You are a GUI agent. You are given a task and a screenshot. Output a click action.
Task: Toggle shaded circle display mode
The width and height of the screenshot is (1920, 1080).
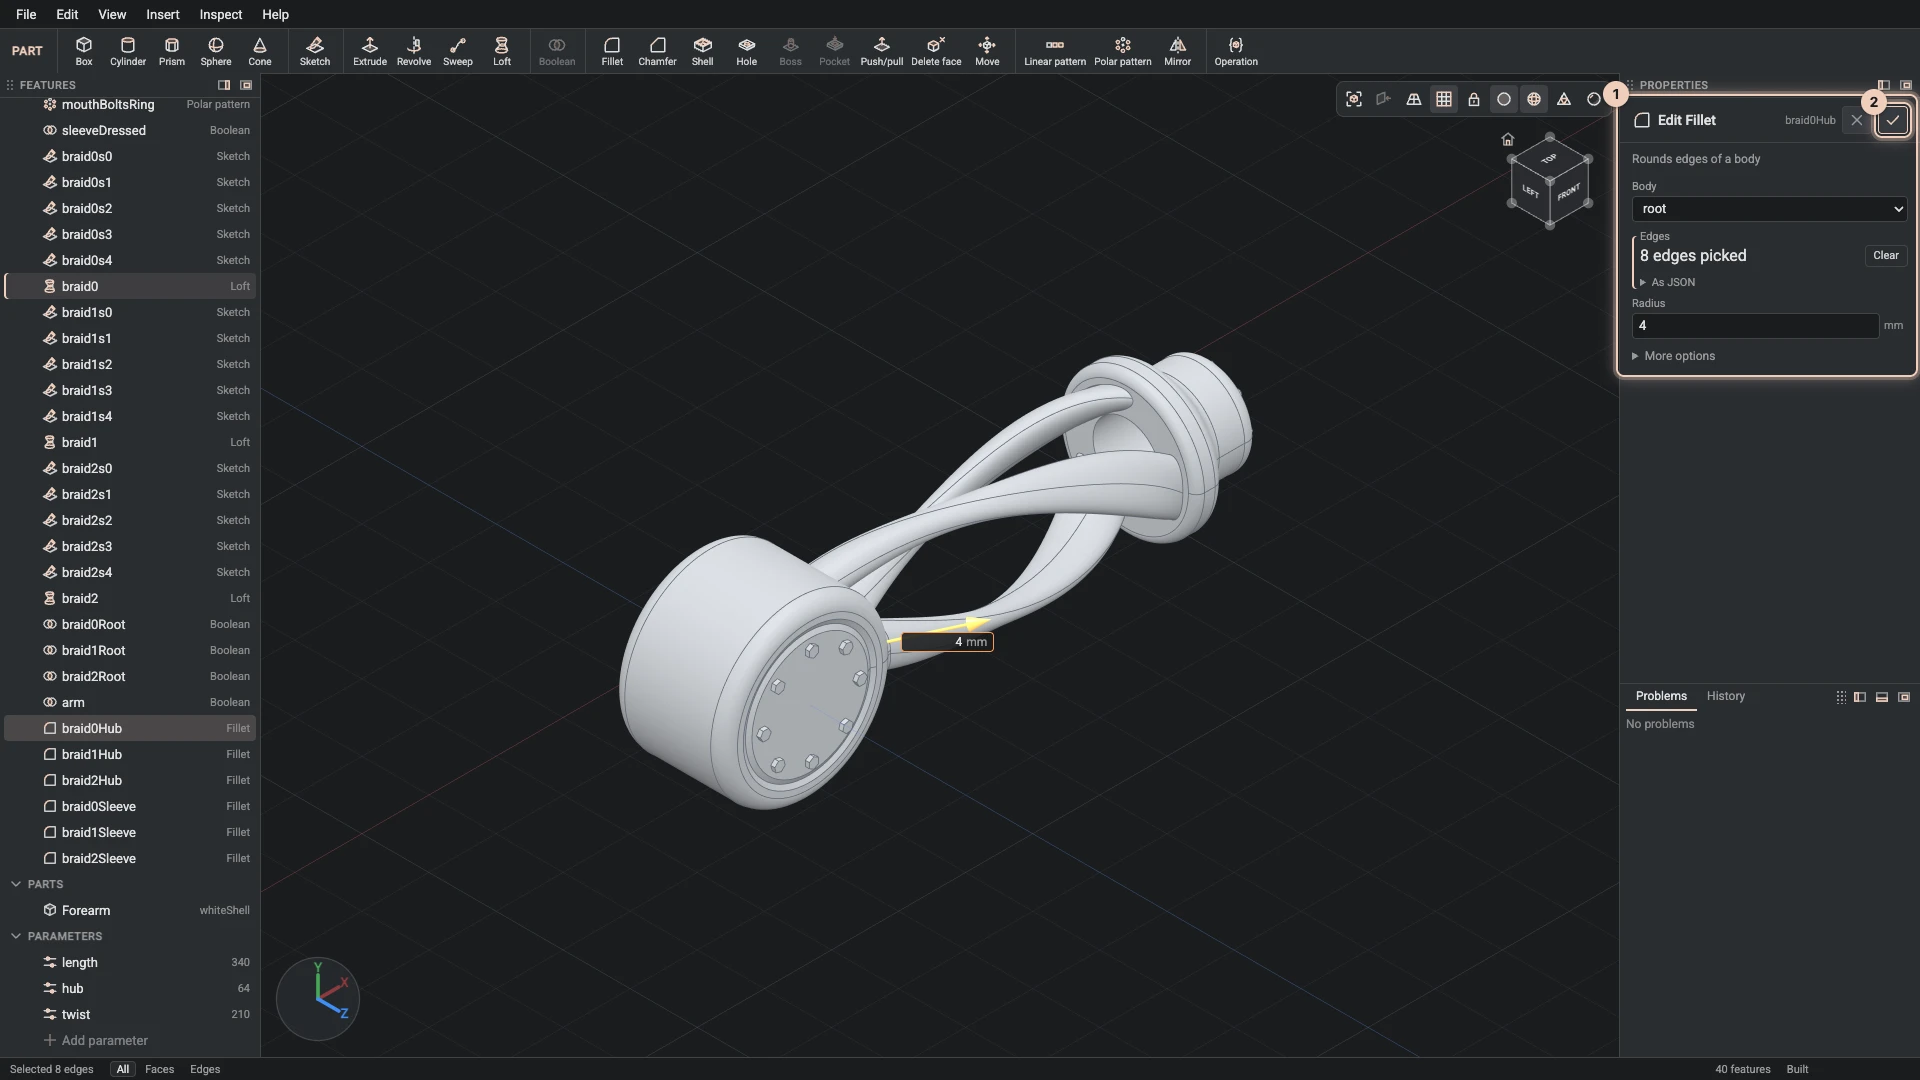[x=1504, y=99]
